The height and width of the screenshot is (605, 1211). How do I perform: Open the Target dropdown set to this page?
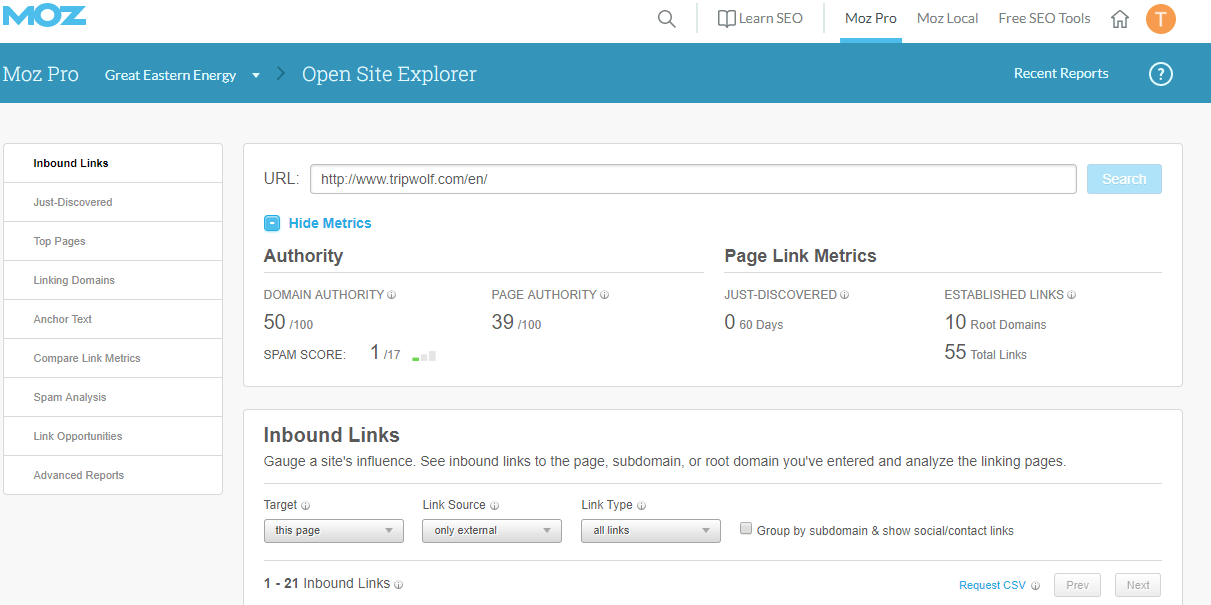tap(334, 531)
